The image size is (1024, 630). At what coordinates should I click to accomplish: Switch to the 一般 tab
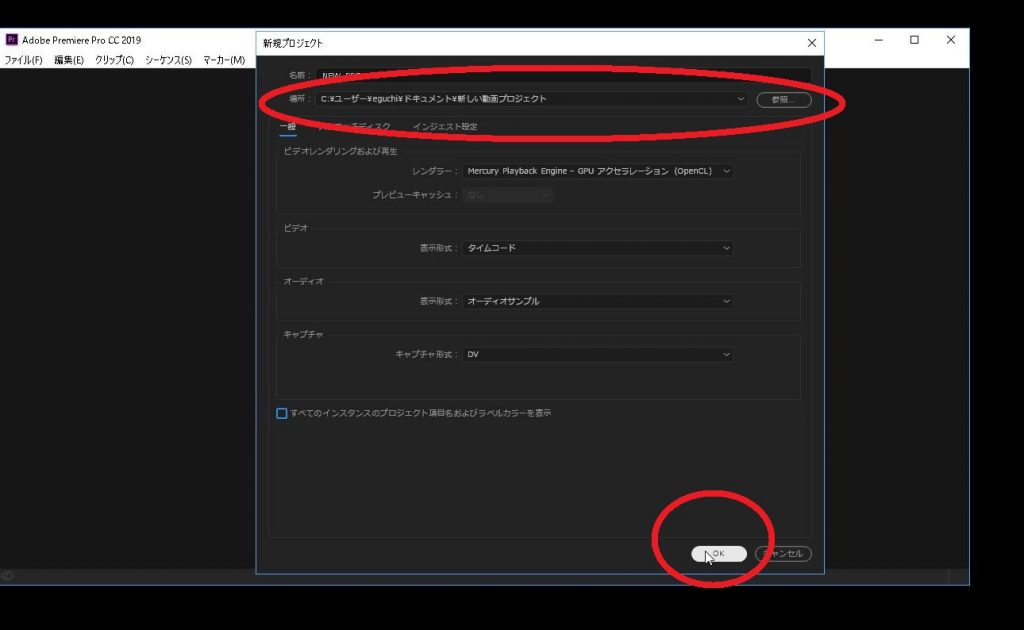[x=287, y=127]
